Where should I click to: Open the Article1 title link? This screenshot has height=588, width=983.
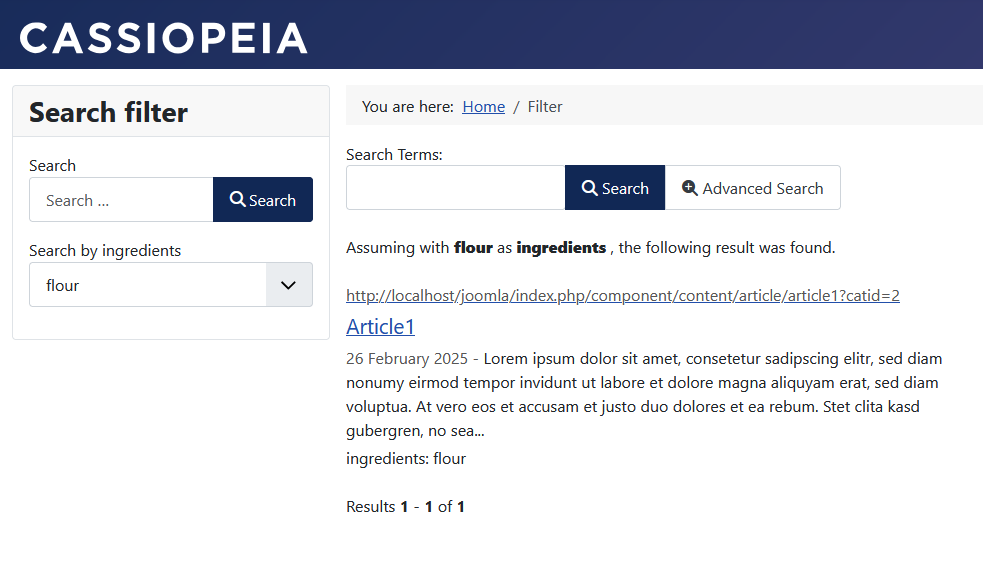pyautogui.click(x=380, y=327)
